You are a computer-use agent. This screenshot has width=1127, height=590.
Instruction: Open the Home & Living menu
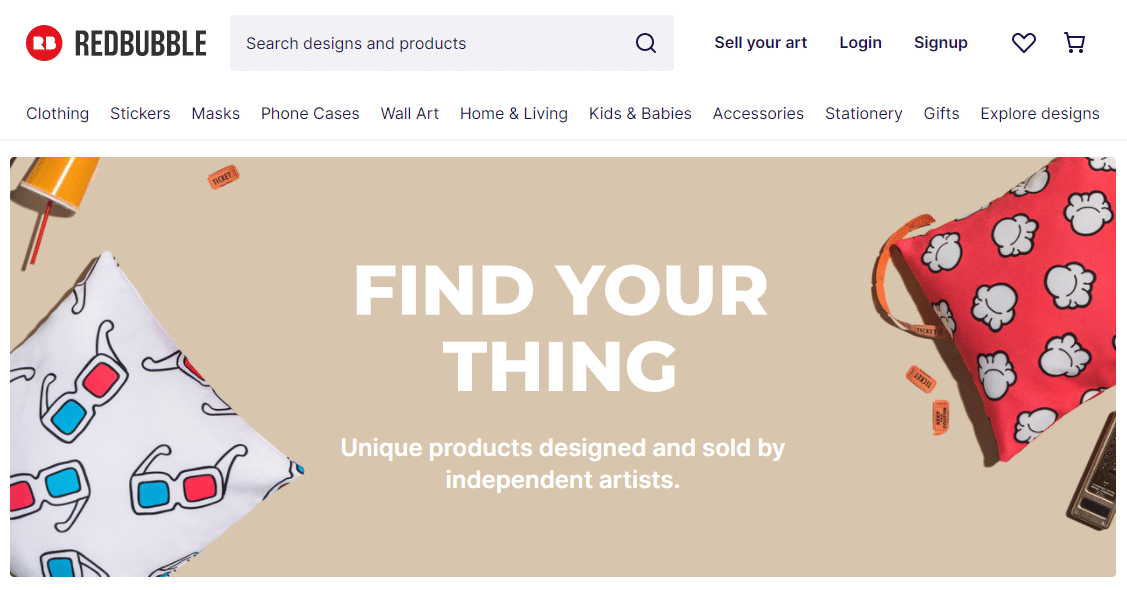pyautogui.click(x=514, y=114)
